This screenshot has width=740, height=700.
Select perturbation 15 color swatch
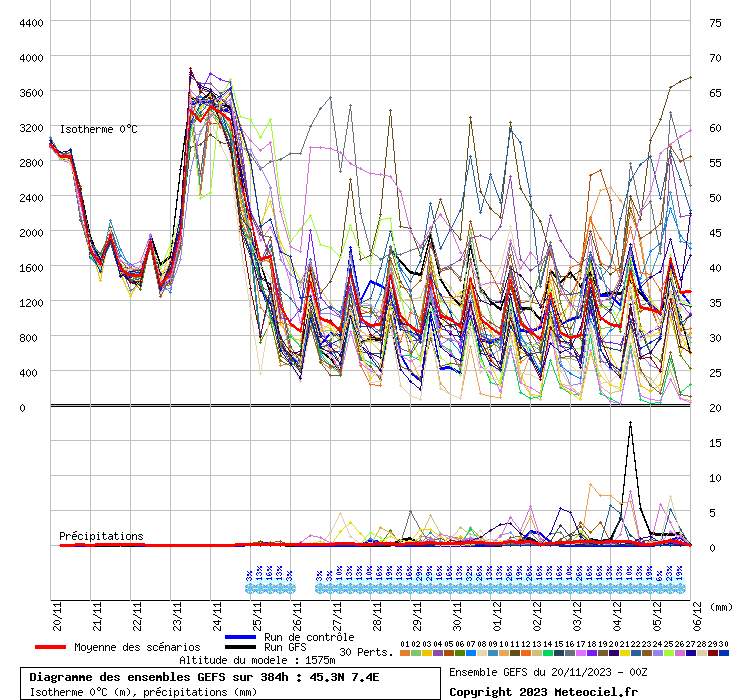tap(558, 653)
